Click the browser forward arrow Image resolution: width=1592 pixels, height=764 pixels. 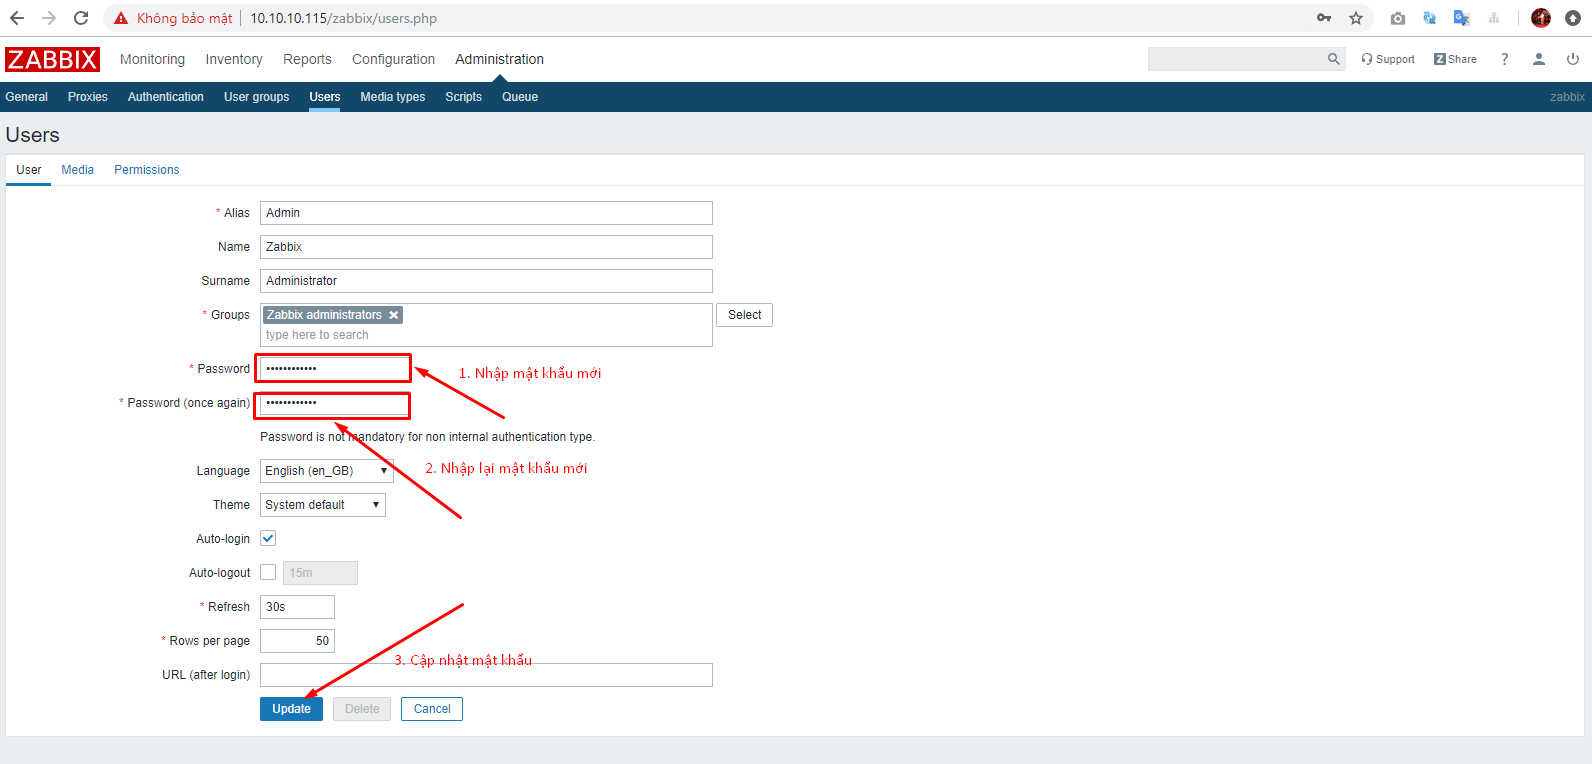click(x=49, y=18)
